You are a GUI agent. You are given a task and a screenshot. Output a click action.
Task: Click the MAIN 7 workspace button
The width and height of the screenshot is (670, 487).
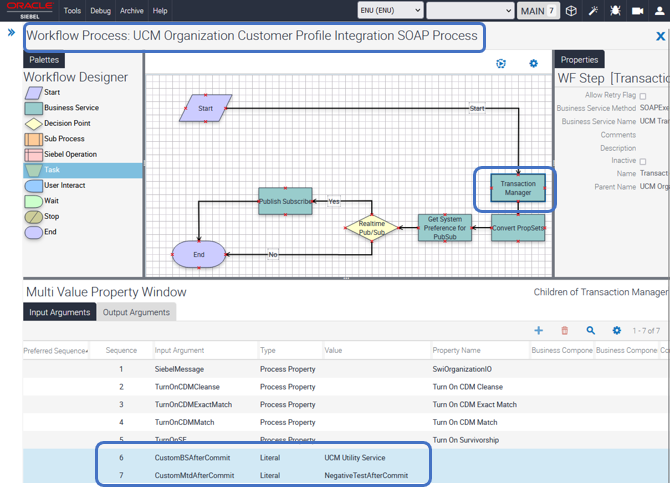(538, 11)
